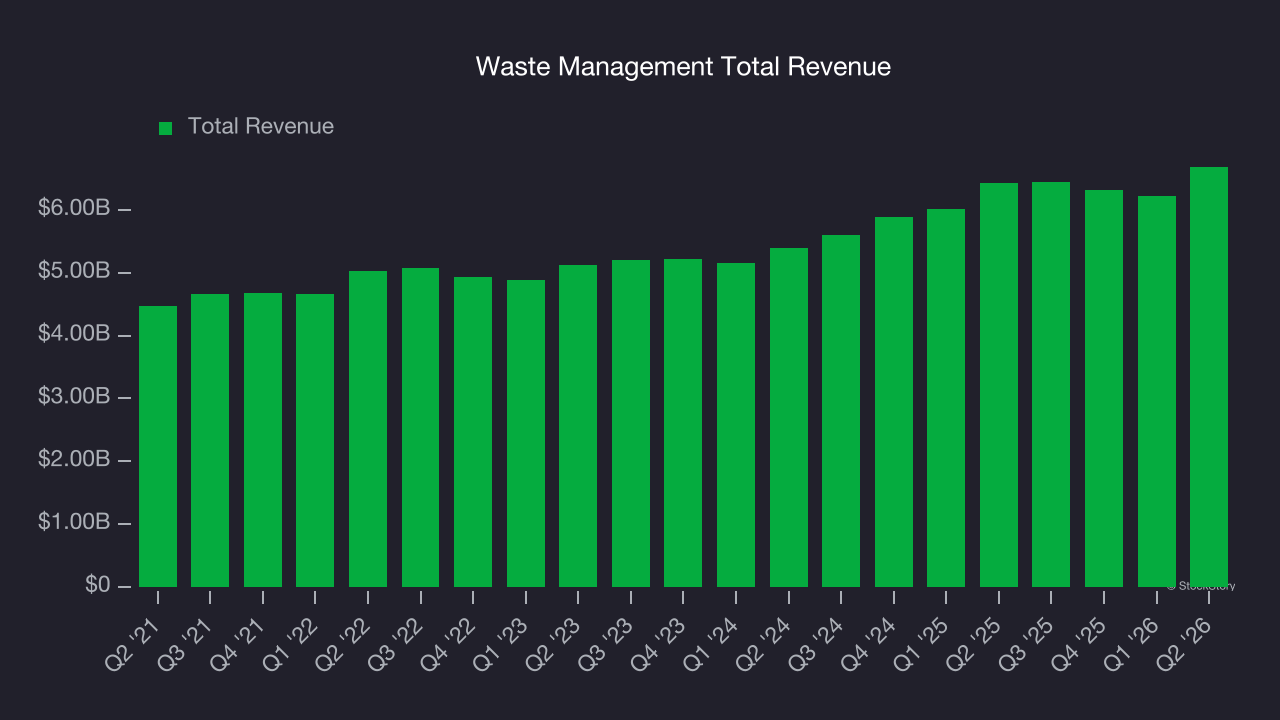Select the Q3 '21 revenue bar
This screenshot has height=720, width=1280.
click(210, 440)
